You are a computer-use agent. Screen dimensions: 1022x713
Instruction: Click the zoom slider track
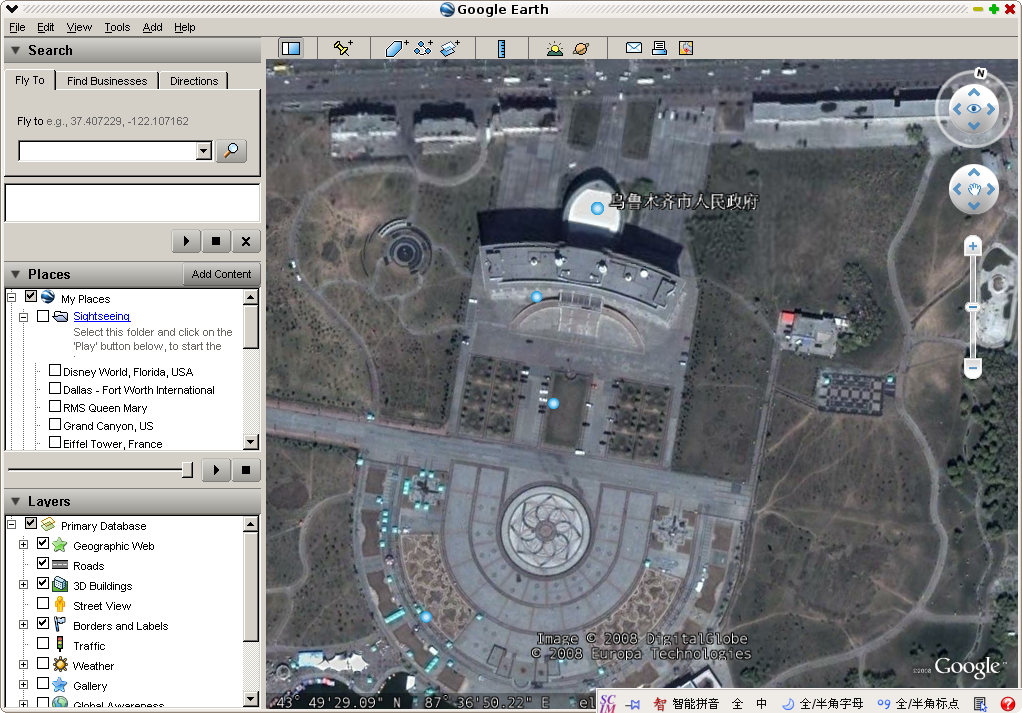(x=972, y=307)
